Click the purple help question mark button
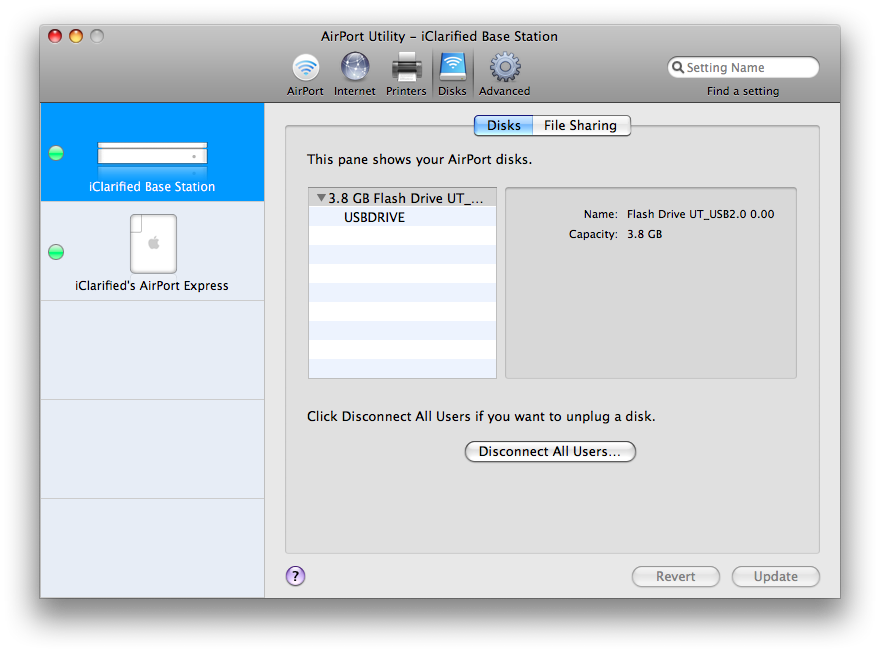 point(295,576)
